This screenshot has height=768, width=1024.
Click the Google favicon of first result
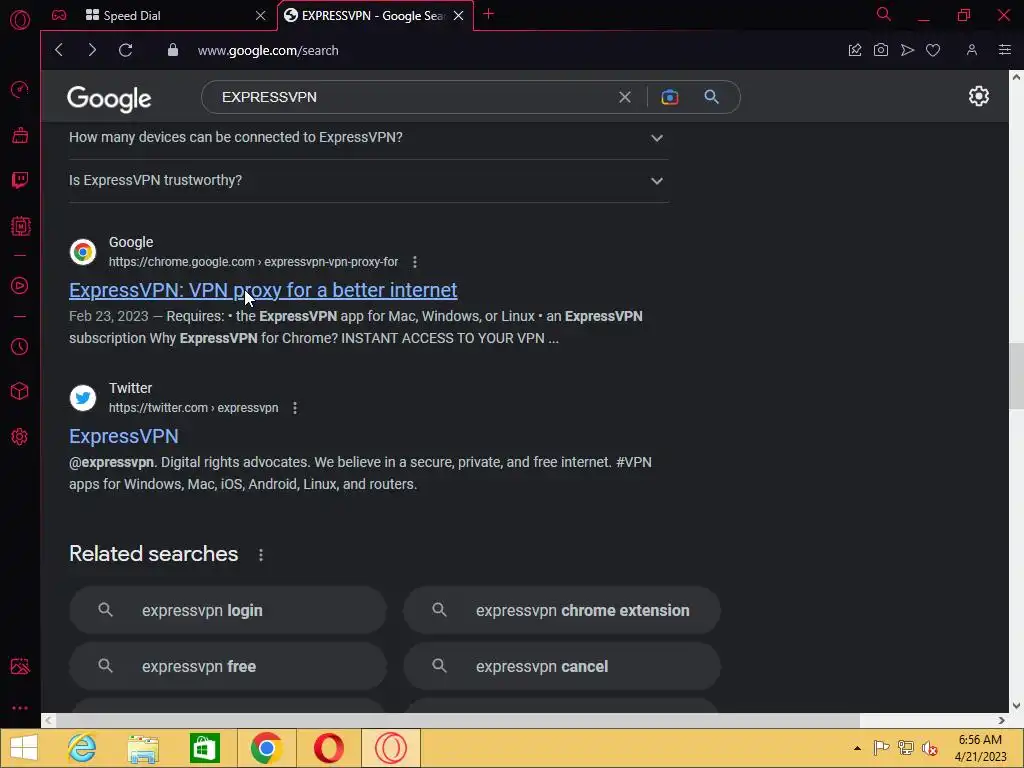pos(83,251)
